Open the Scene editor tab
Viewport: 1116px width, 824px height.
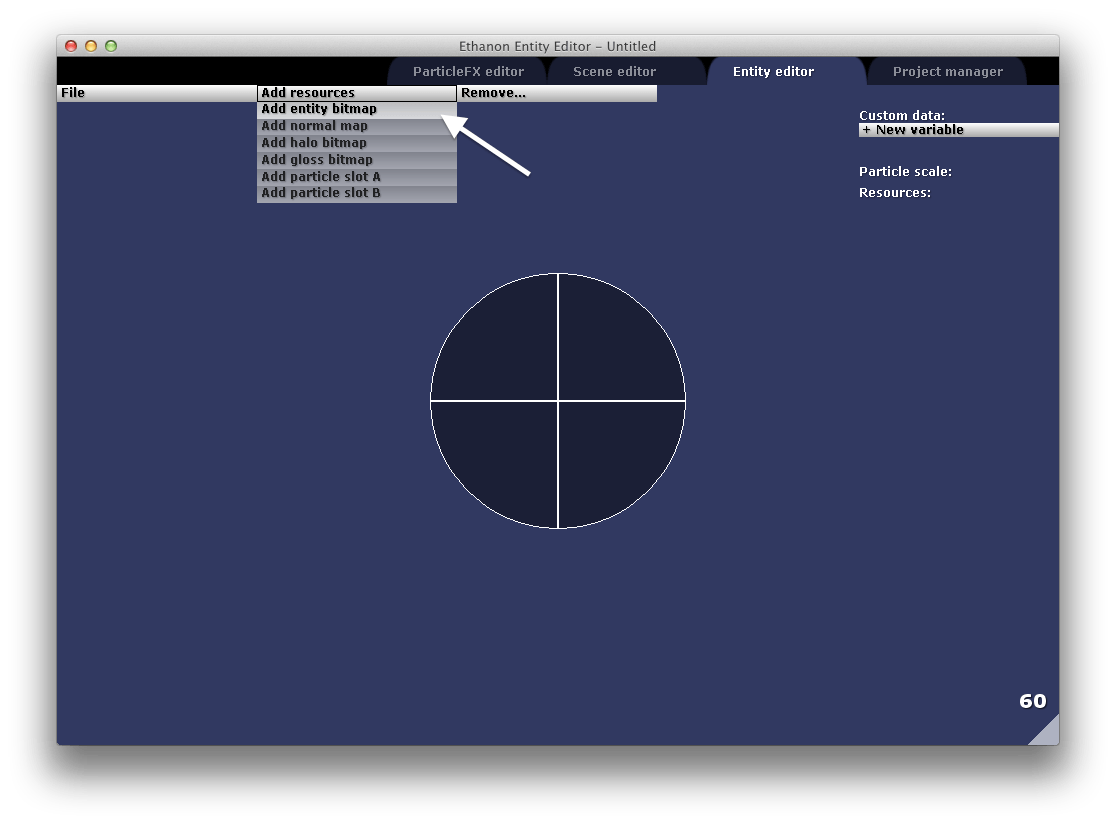click(x=614, y=72)
